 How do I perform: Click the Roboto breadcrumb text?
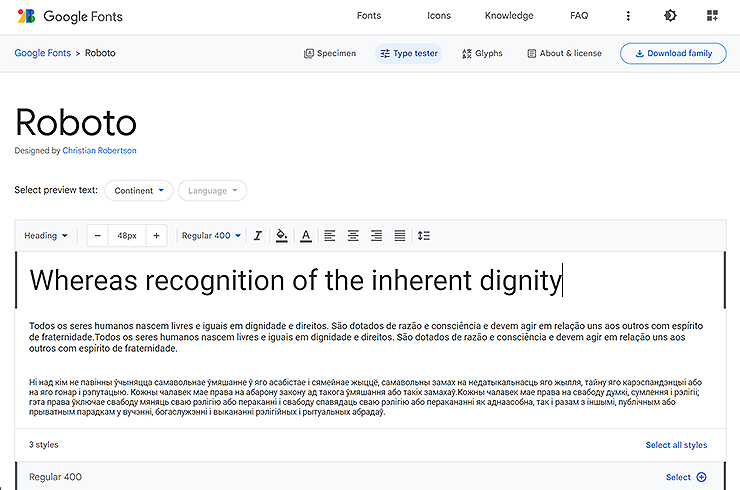[x=100, y=53]
